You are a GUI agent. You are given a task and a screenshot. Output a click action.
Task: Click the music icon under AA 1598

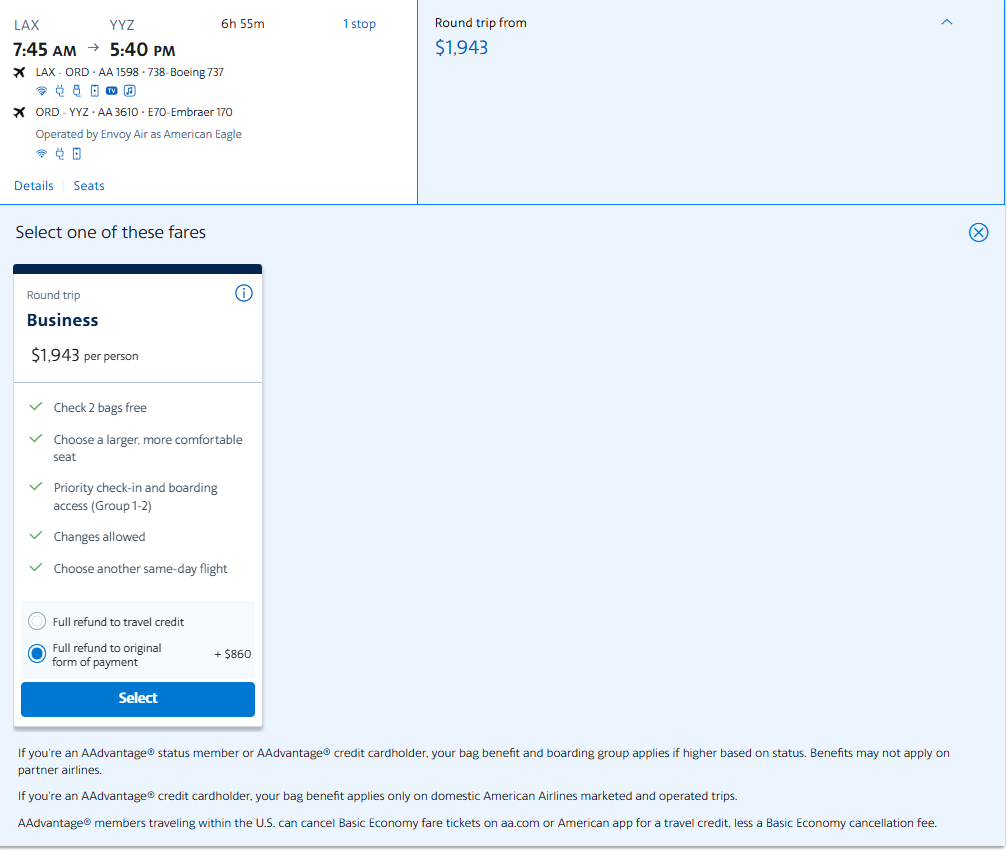point(130,91)
